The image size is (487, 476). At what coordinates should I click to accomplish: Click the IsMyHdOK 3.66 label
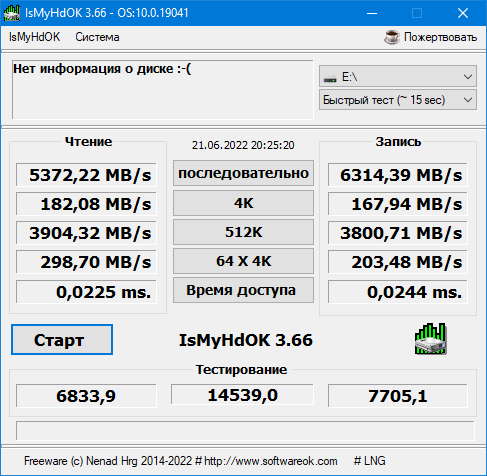coord(246,340)
